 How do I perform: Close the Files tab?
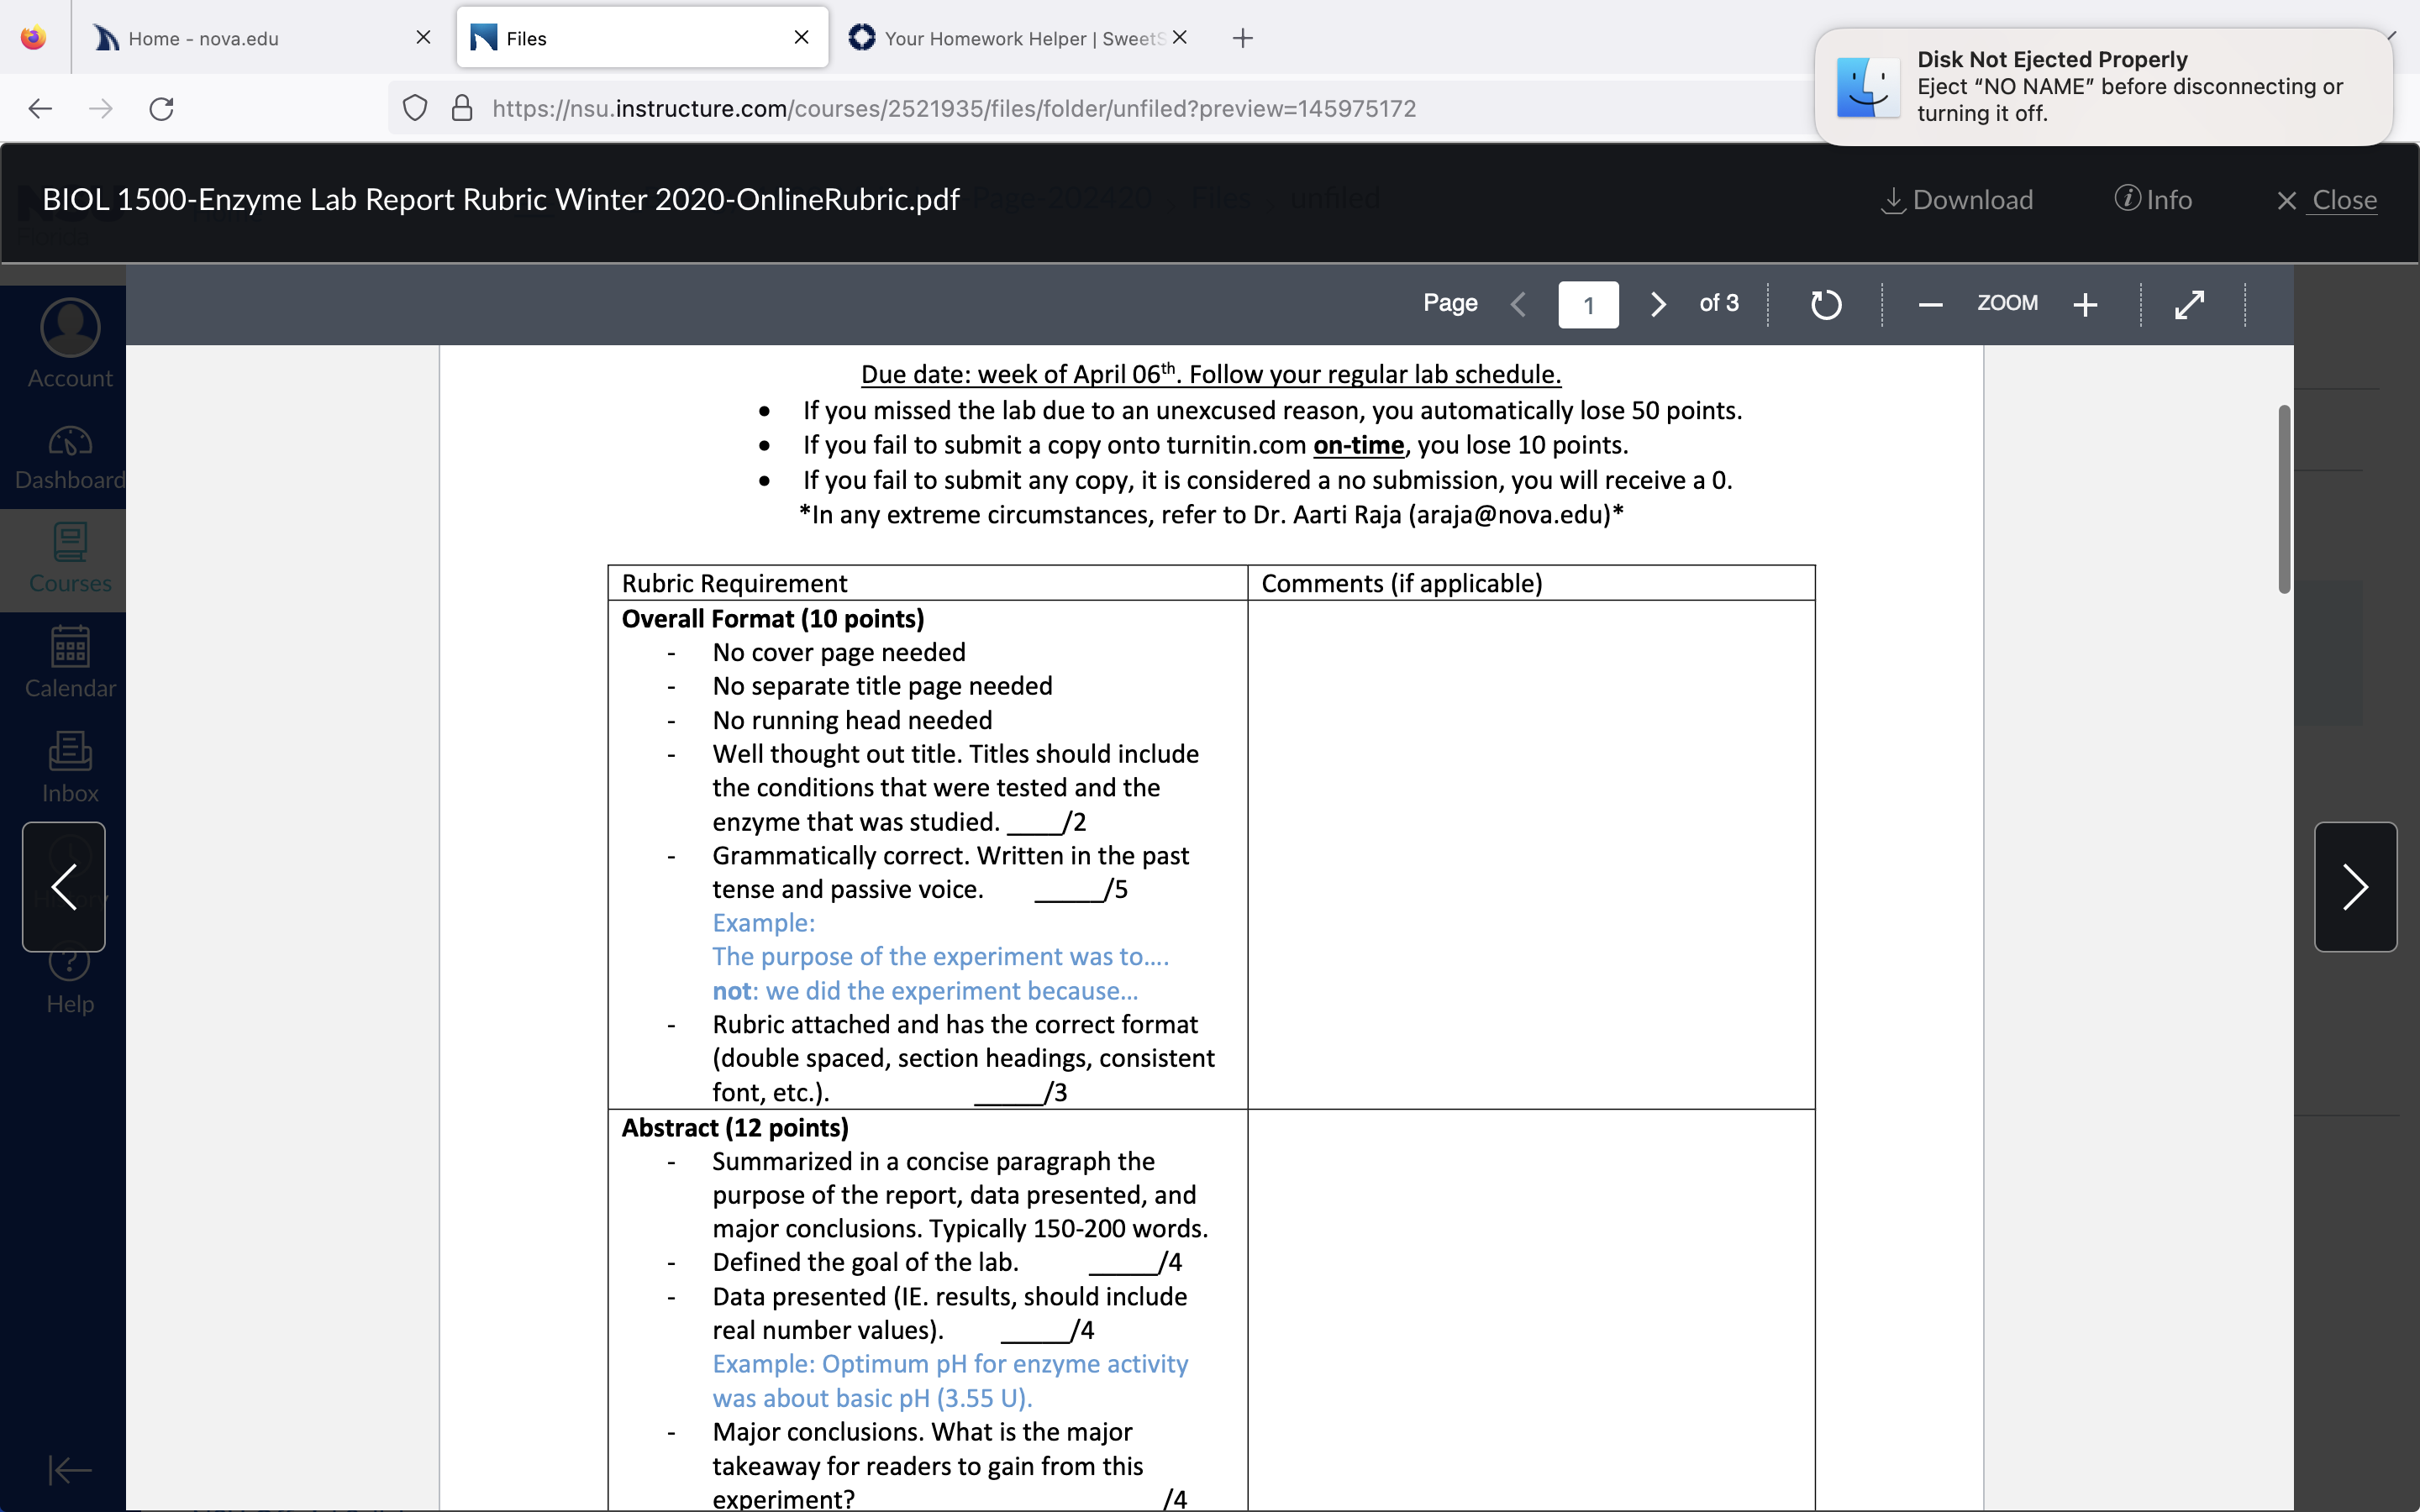[x=801, y=37]
